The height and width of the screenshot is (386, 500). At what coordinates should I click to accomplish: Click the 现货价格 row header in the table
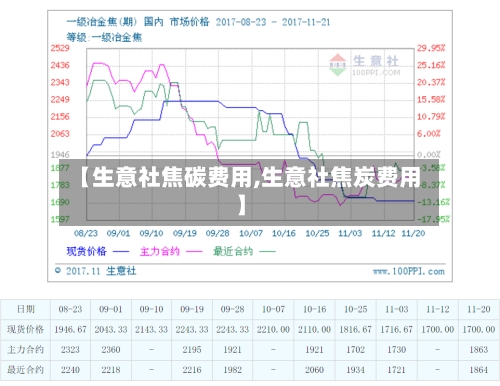[x=26, y=329]
